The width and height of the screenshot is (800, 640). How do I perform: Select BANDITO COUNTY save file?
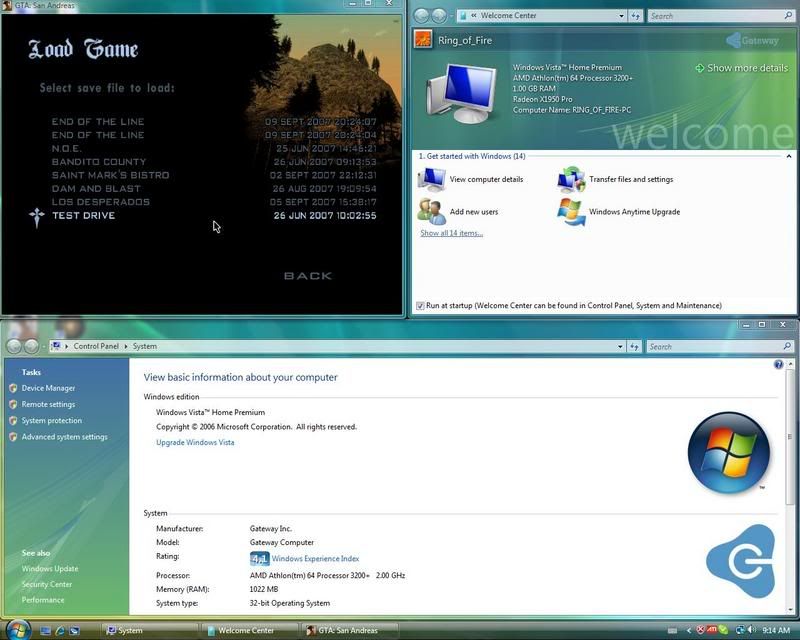coord(214,162)
